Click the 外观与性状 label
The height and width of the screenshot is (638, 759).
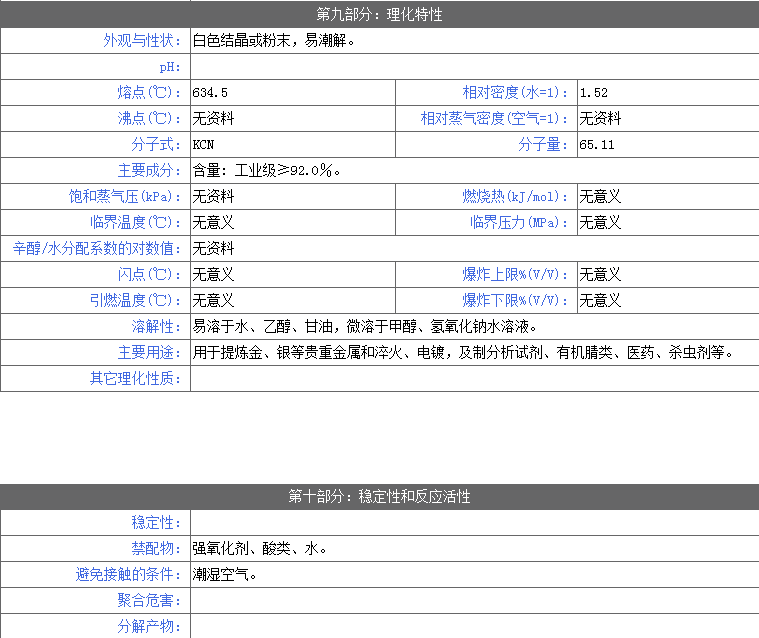coord(143,41)
